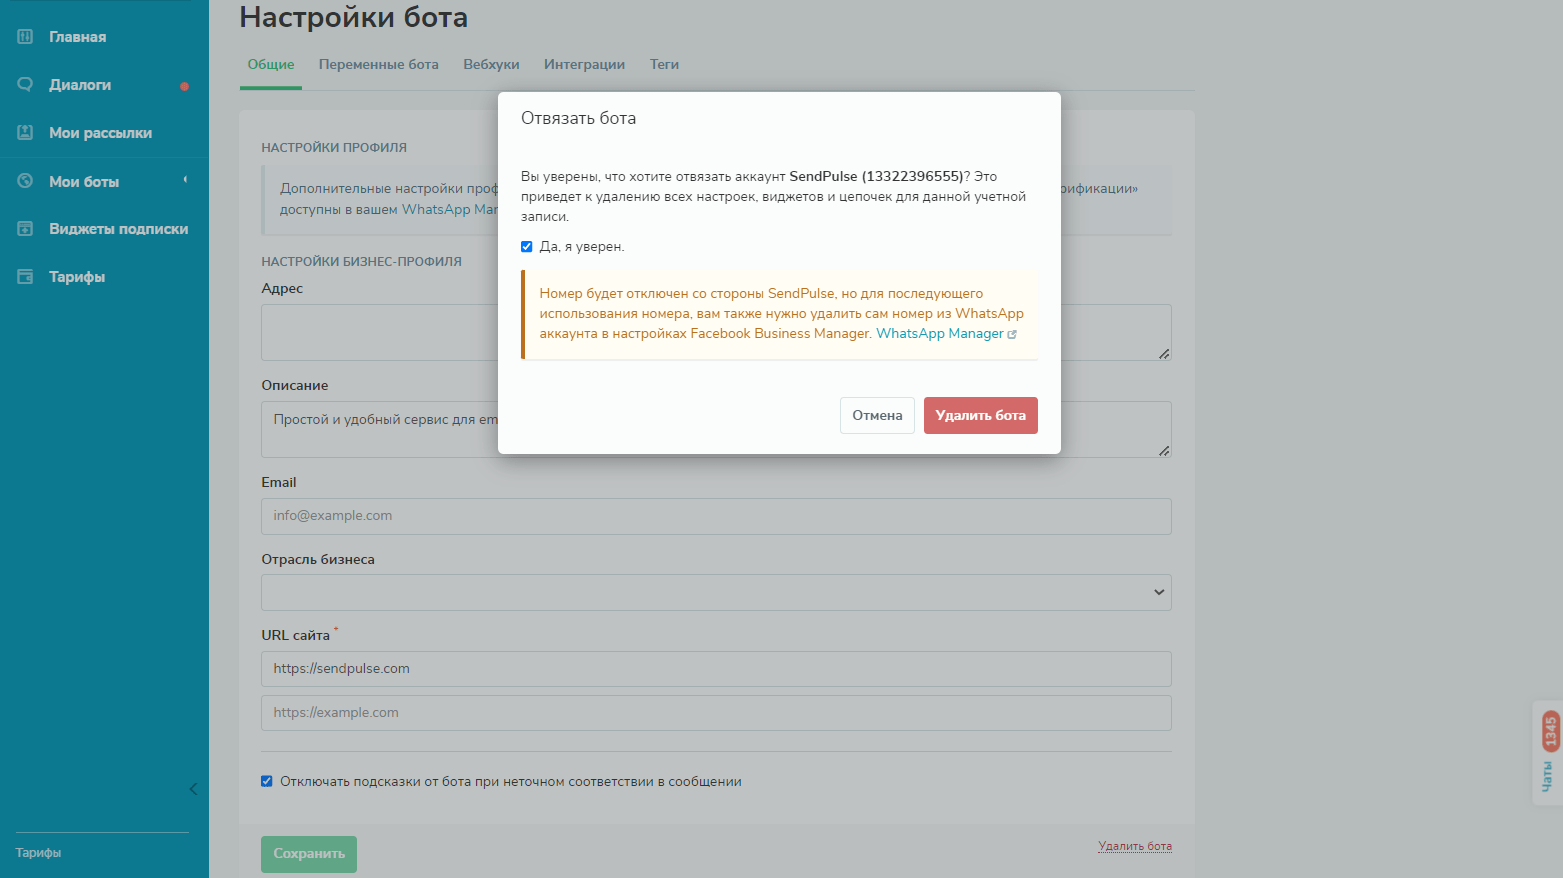Click the Мои рассылки icon in sidebar
1563x878 pixels.
25,133
